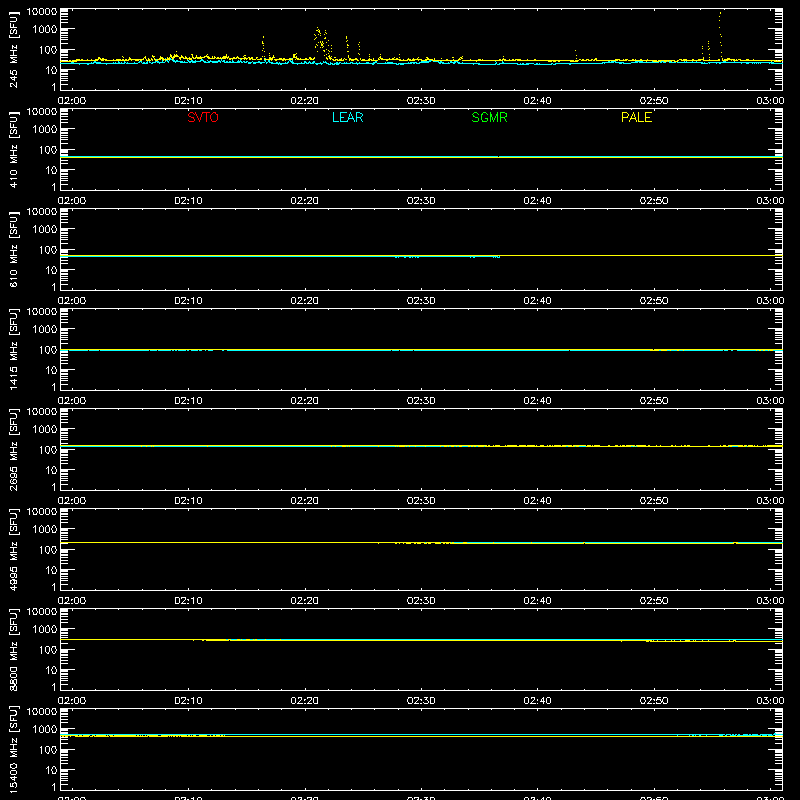
Task: Click the yellow burst cluster after 02:20 at 245 MHz
Action: (x=323, y=43)
